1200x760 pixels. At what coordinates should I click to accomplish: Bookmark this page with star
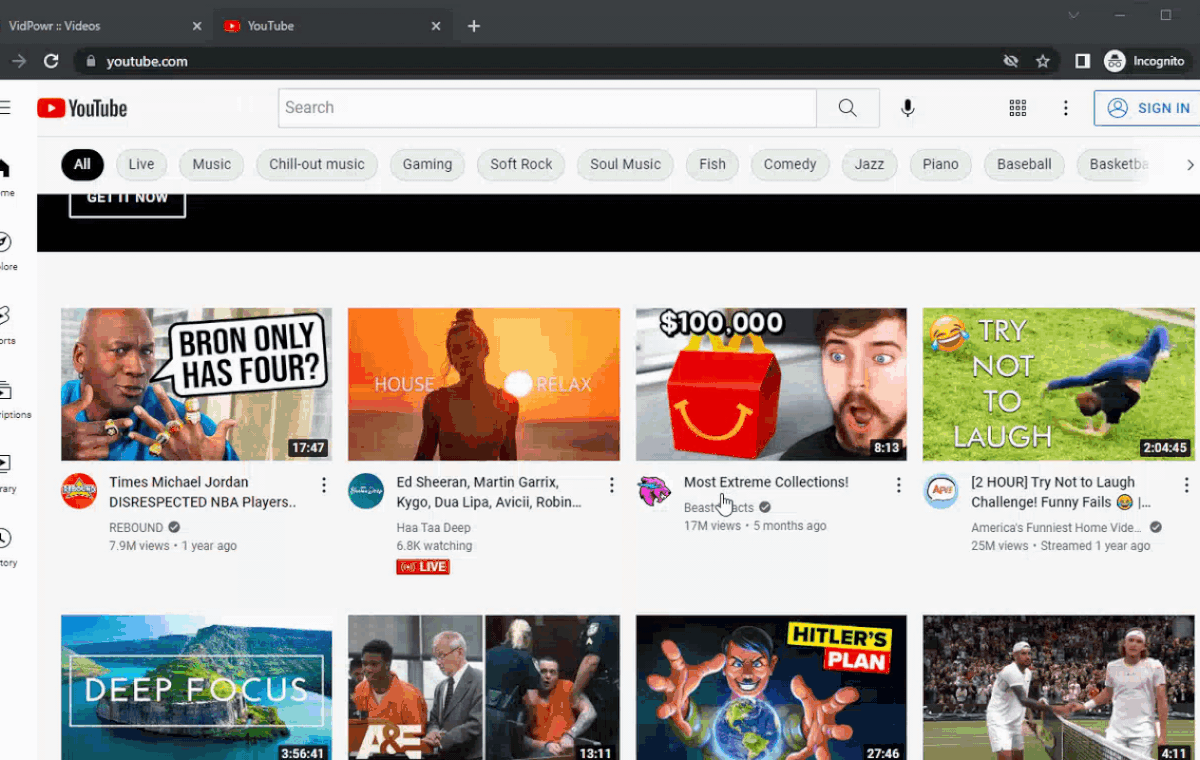point(1043,61)
